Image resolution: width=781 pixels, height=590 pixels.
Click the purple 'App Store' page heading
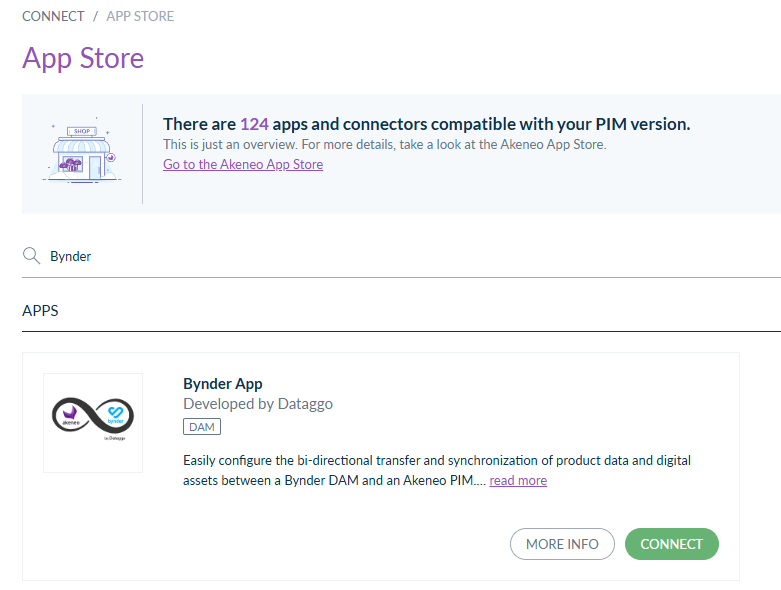(x=83, y=58)
